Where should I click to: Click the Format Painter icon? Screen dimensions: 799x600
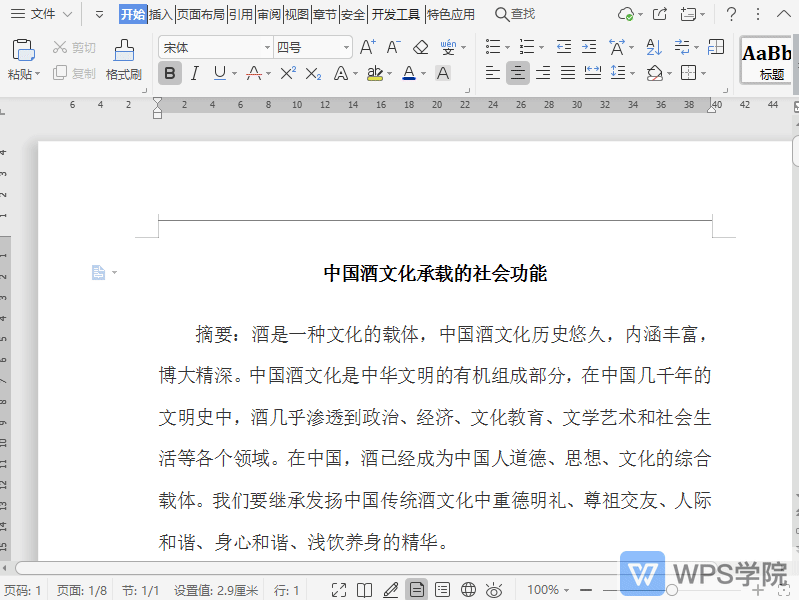tap(124, 59)
